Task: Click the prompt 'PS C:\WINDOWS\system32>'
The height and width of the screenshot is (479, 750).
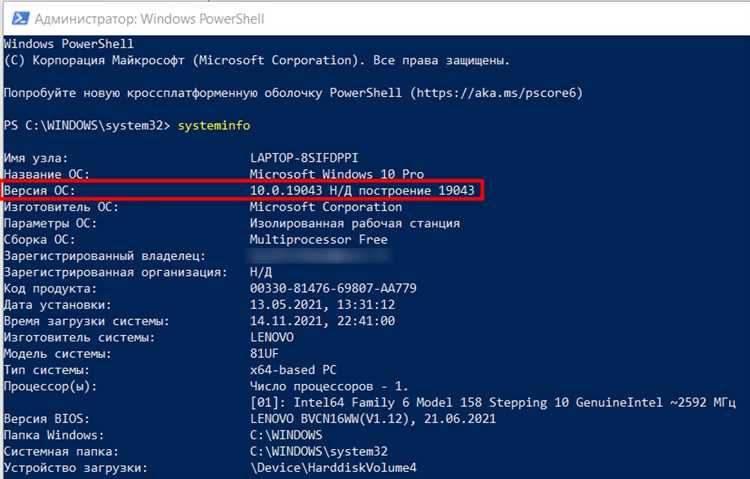Action: pos(87,126)
